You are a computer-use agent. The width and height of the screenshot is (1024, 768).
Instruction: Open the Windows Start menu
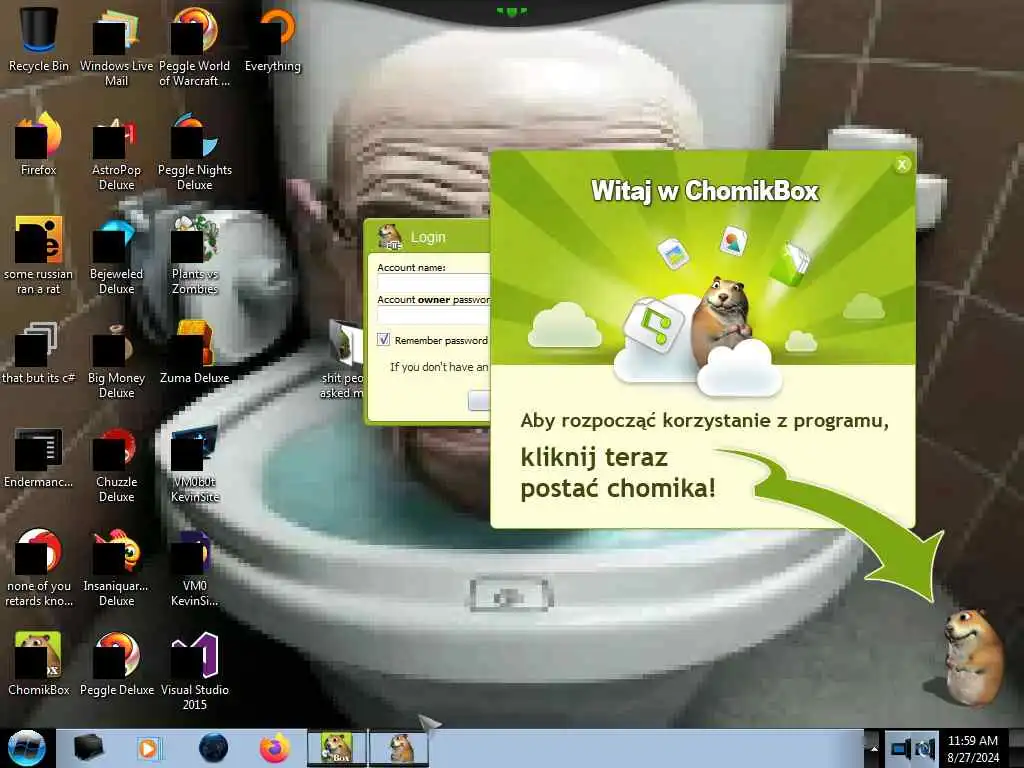[27, 748]
